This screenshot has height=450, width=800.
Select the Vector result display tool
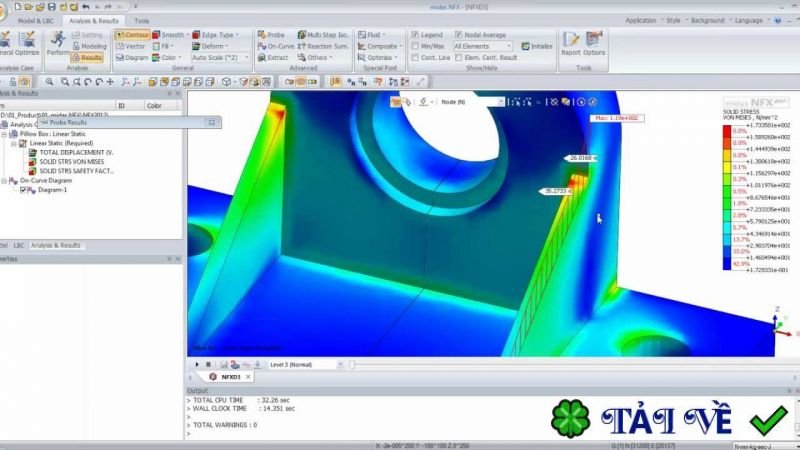131,46
